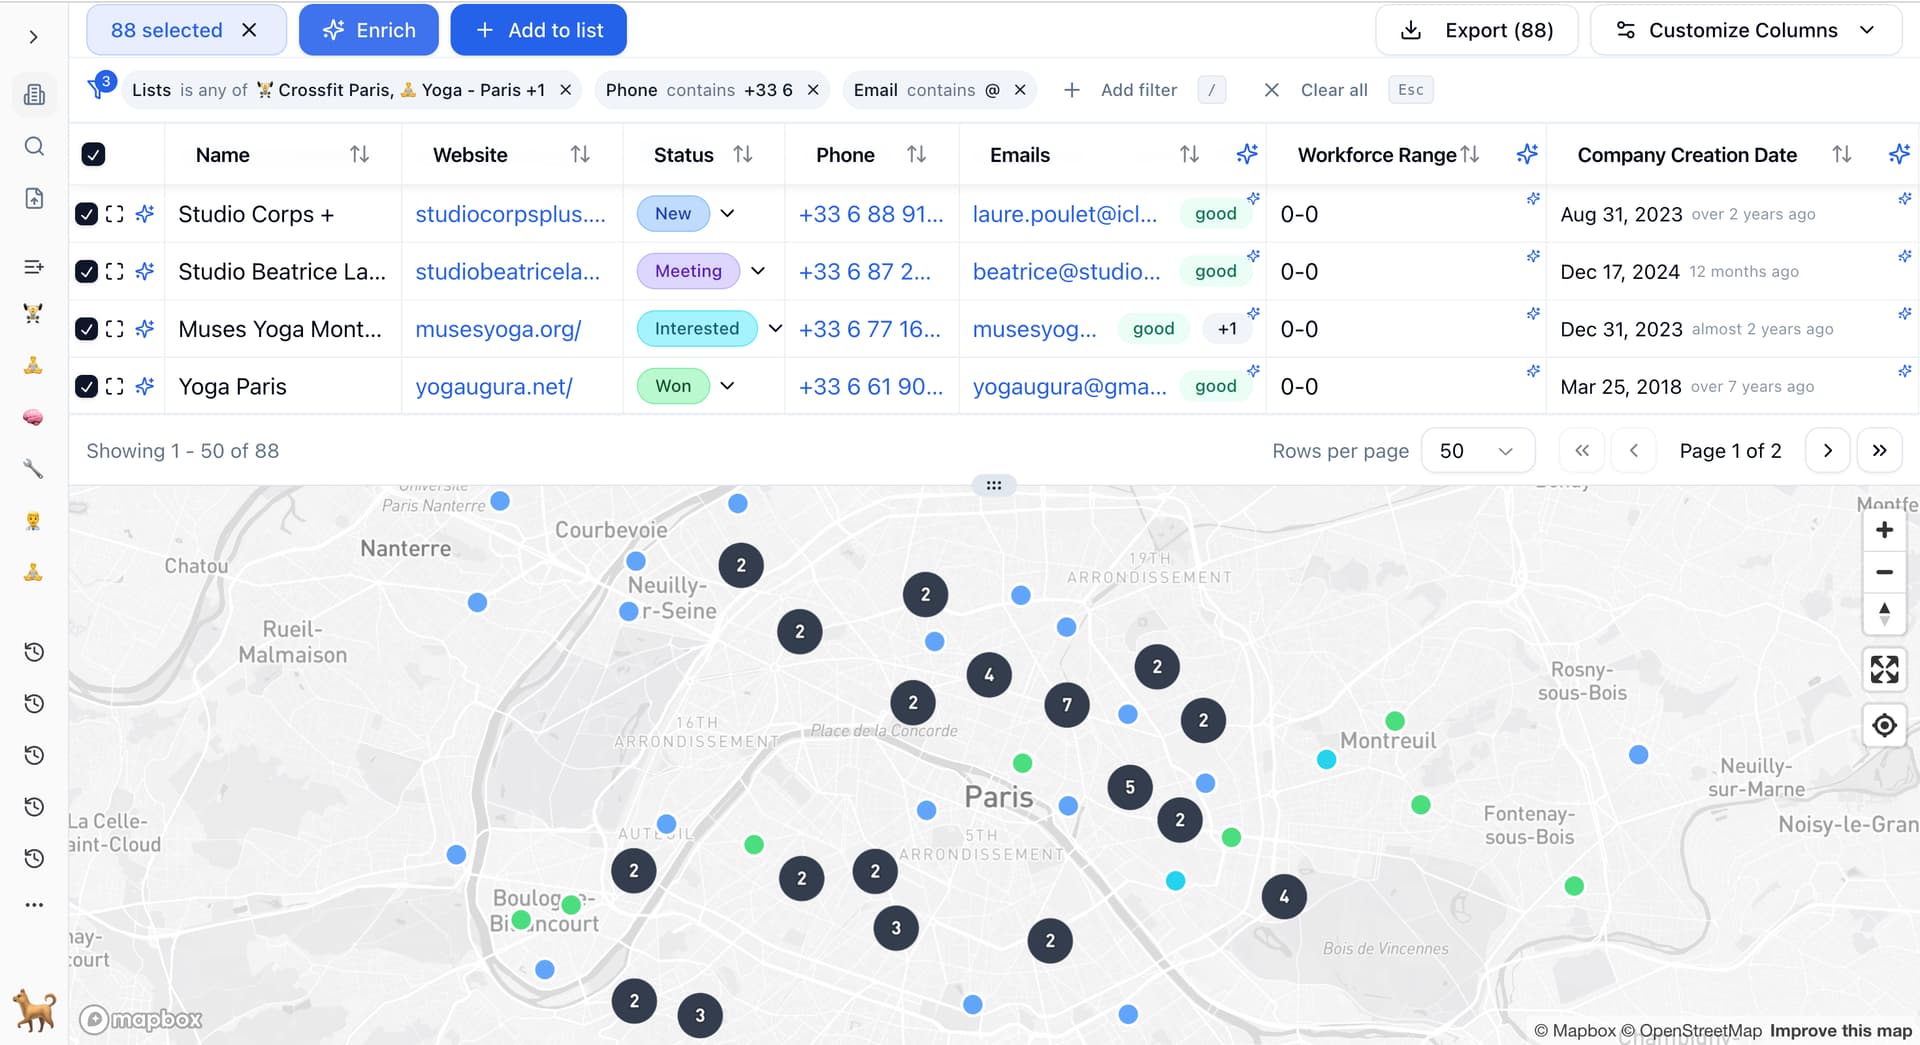Expand the Customize Columns dropdown

pyautogui.click(x=1745, y=30)
